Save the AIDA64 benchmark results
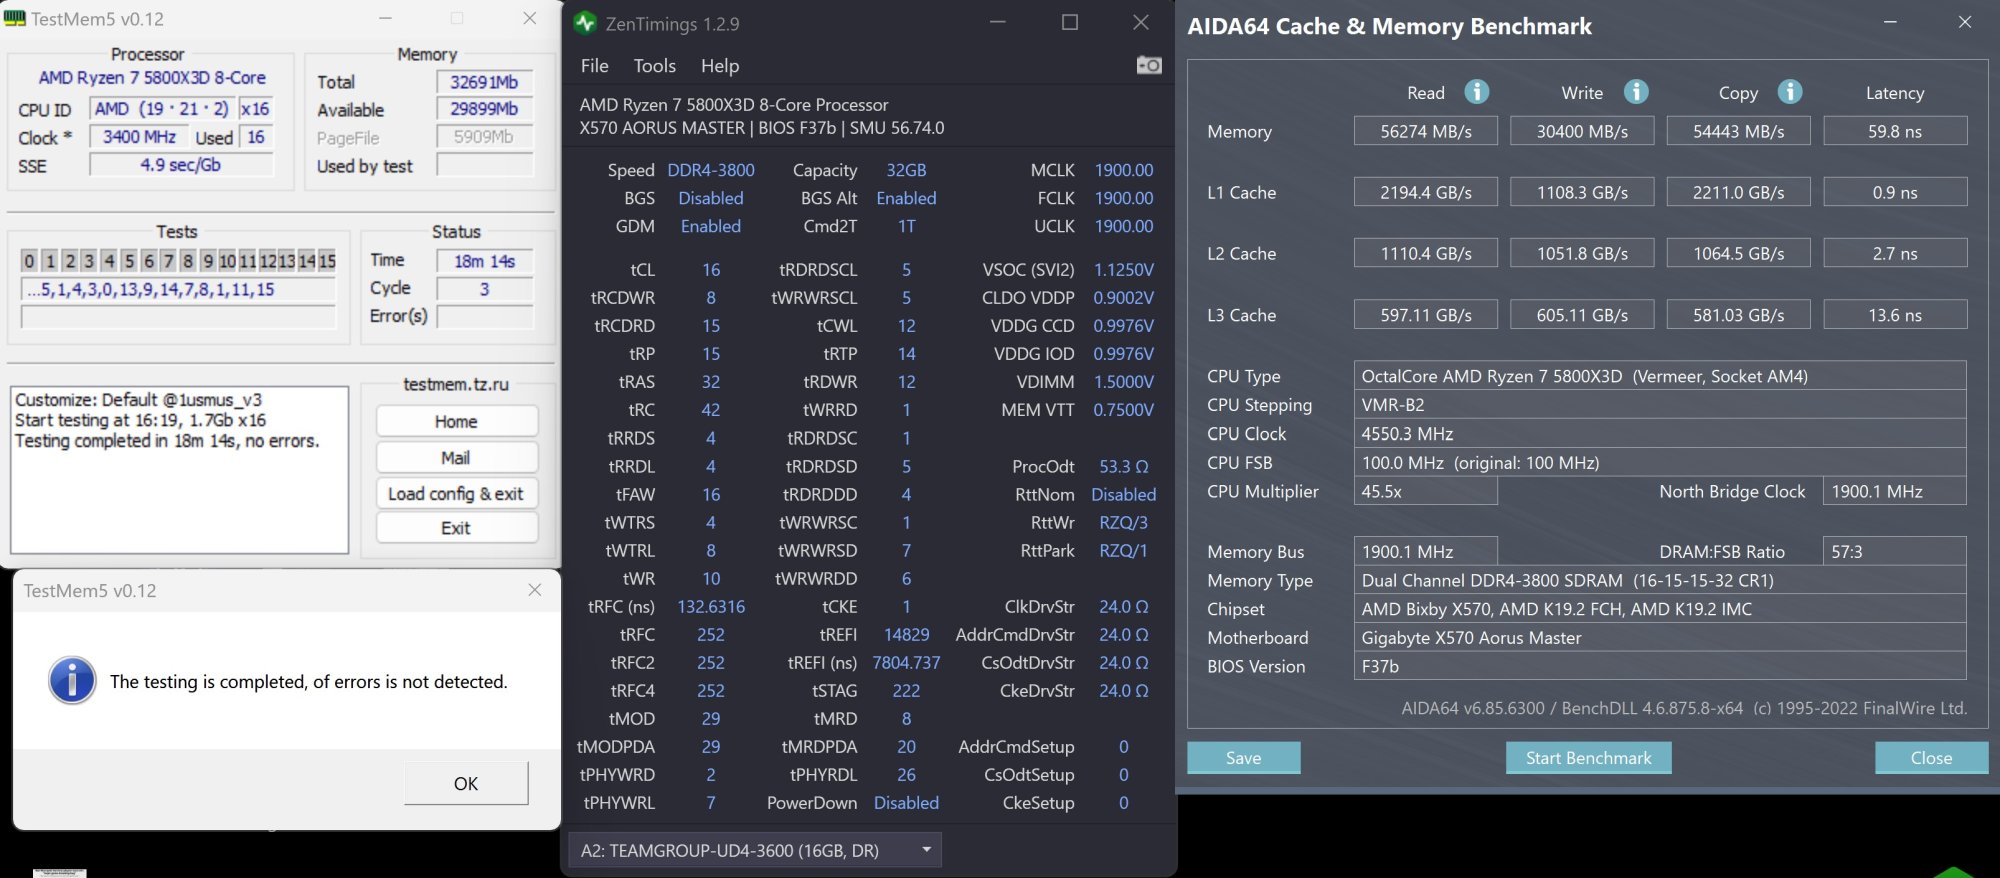 pos(1243,758)
